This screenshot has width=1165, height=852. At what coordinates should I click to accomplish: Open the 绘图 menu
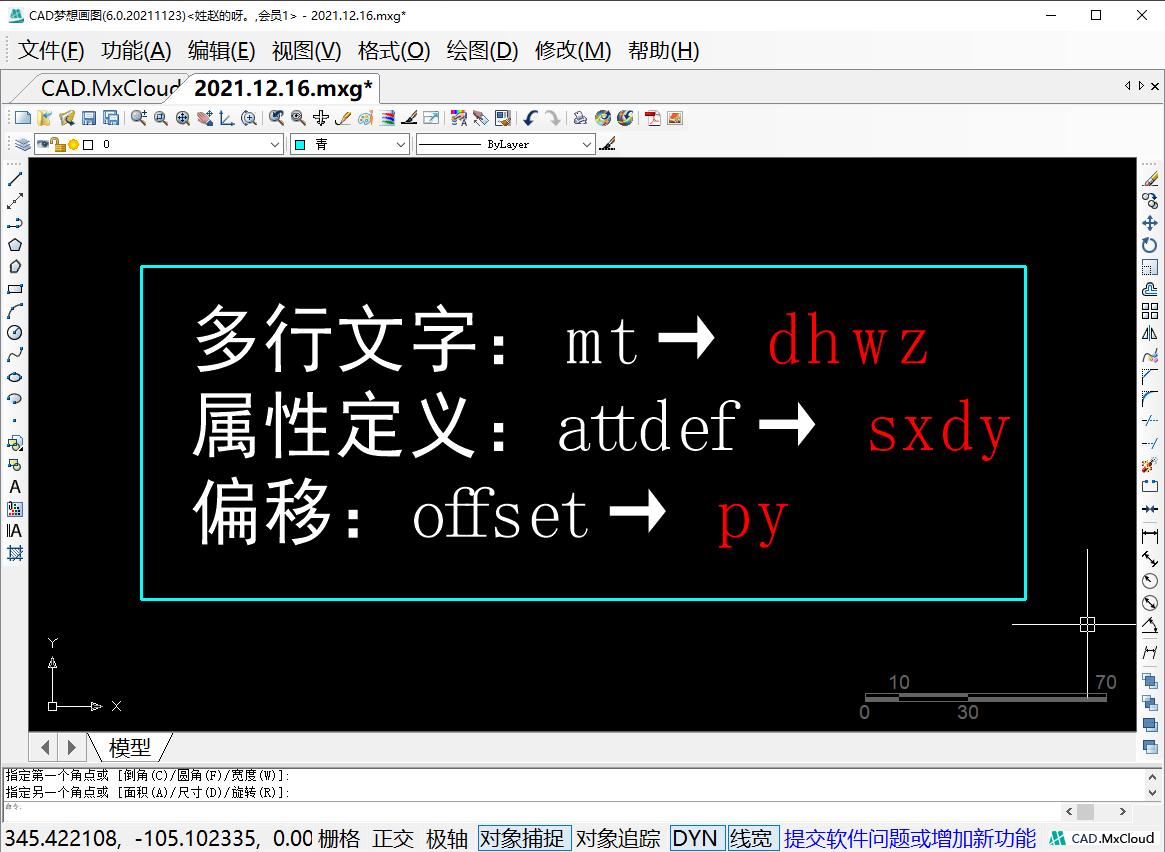coord(481,51)
